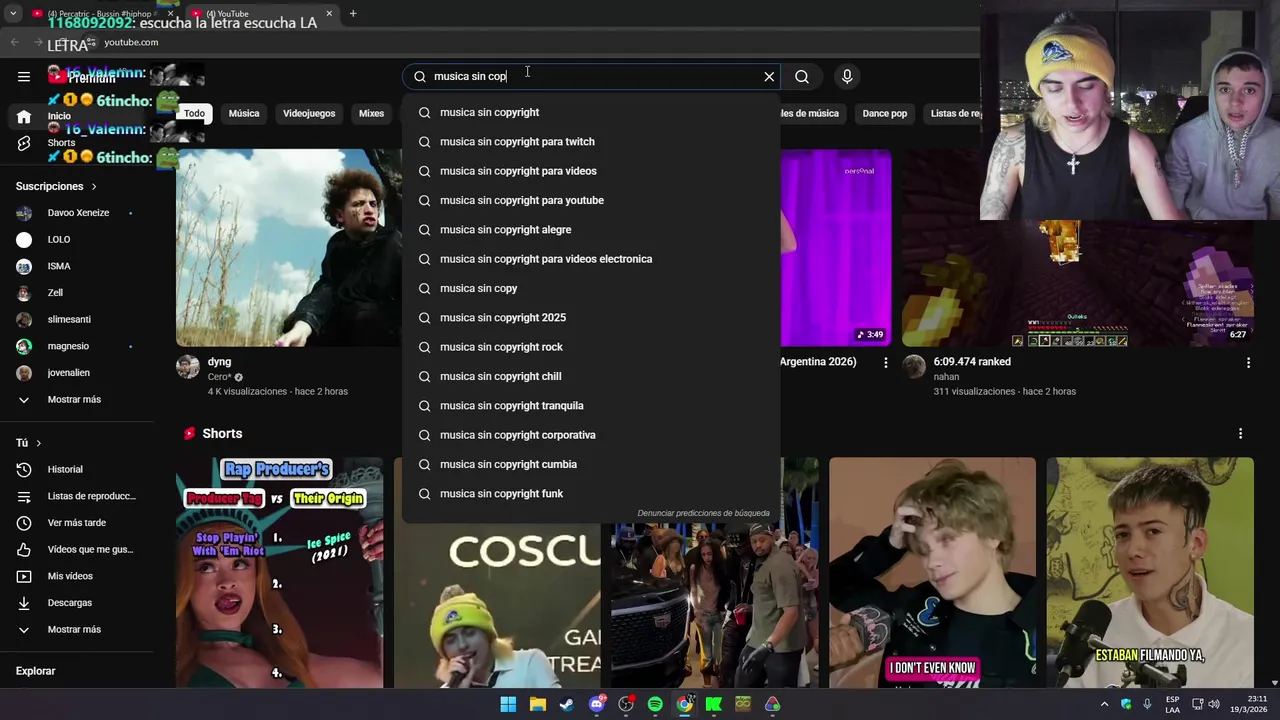
Task: Open Videos que me gustan in sidebar
Action: coord(76,549)
